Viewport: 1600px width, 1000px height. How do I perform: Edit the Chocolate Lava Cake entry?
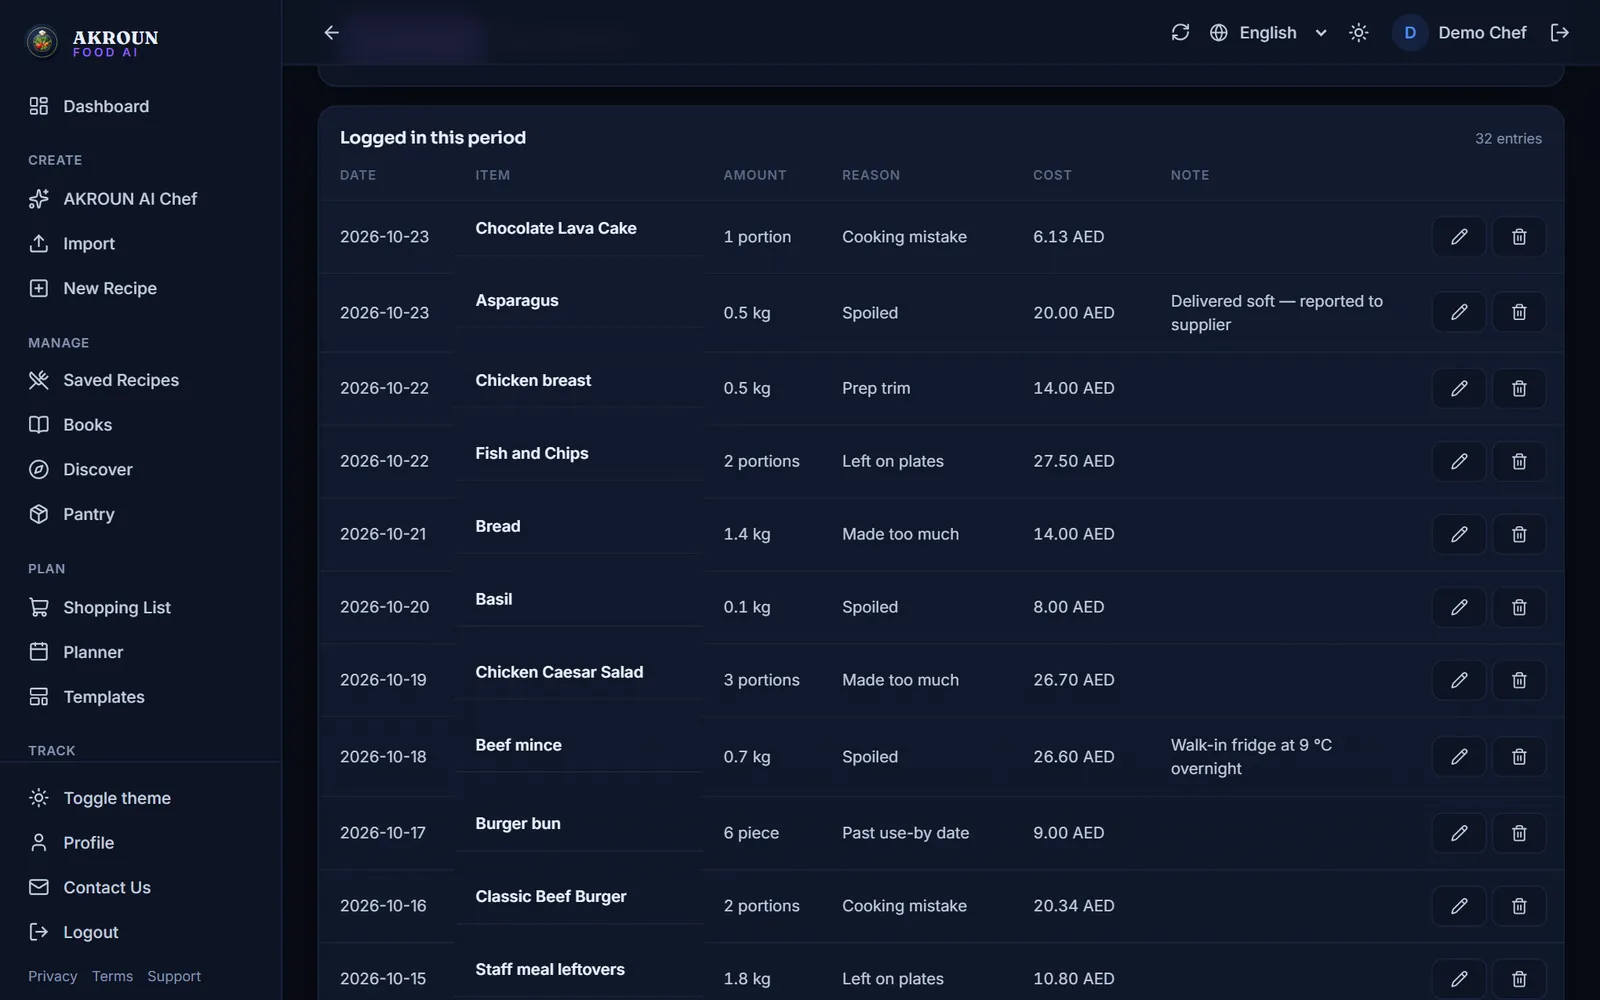coord(1459,237)
